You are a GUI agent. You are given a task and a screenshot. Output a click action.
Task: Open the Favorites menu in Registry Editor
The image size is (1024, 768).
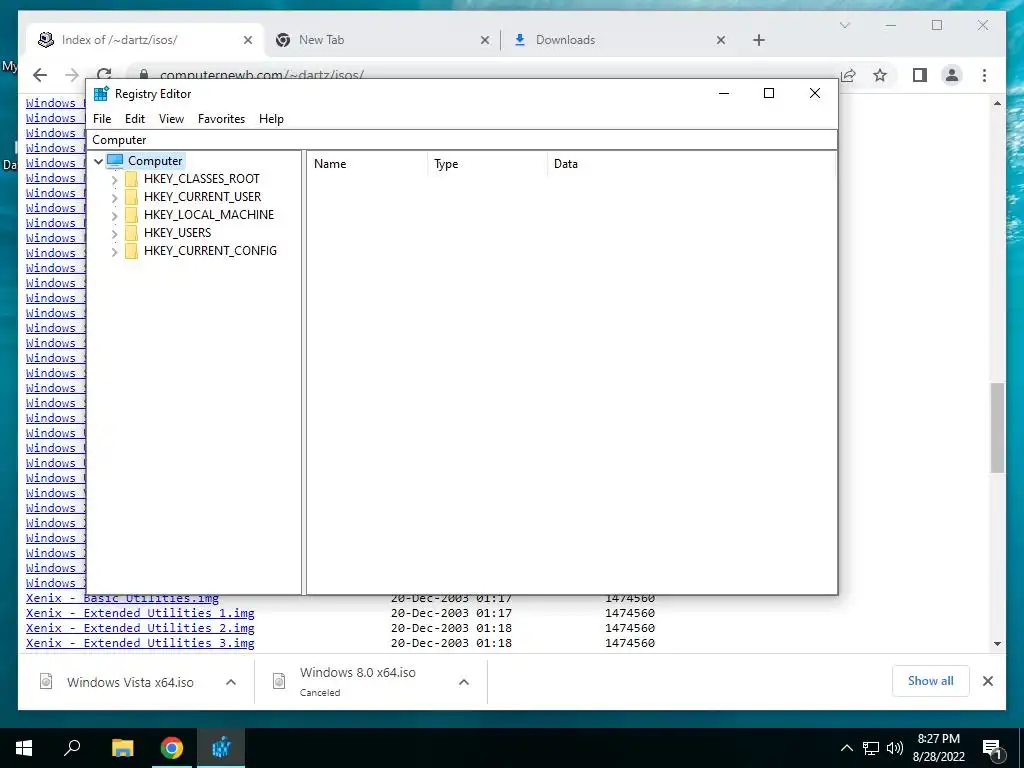tap(221, 119)
